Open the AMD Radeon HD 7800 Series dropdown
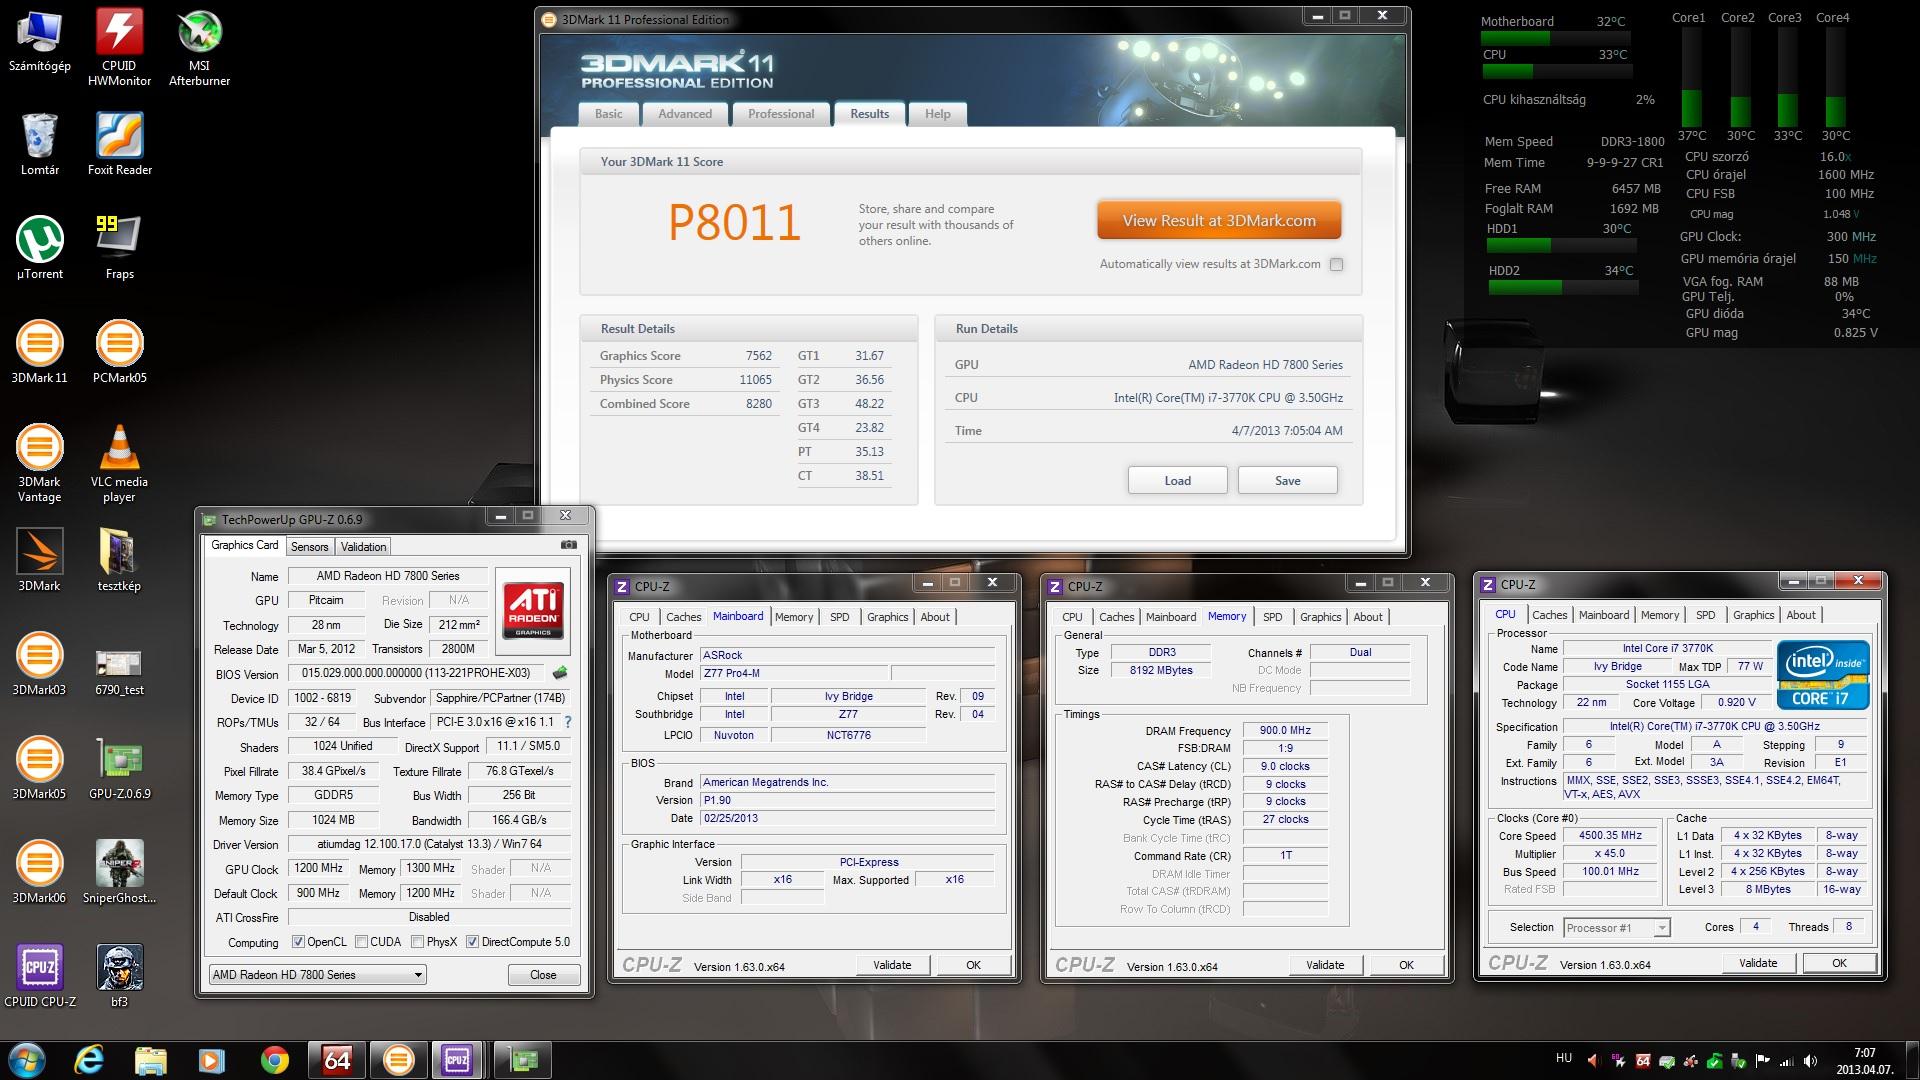The width and height of the screenshot is (1920, 1080). point(318,975)
